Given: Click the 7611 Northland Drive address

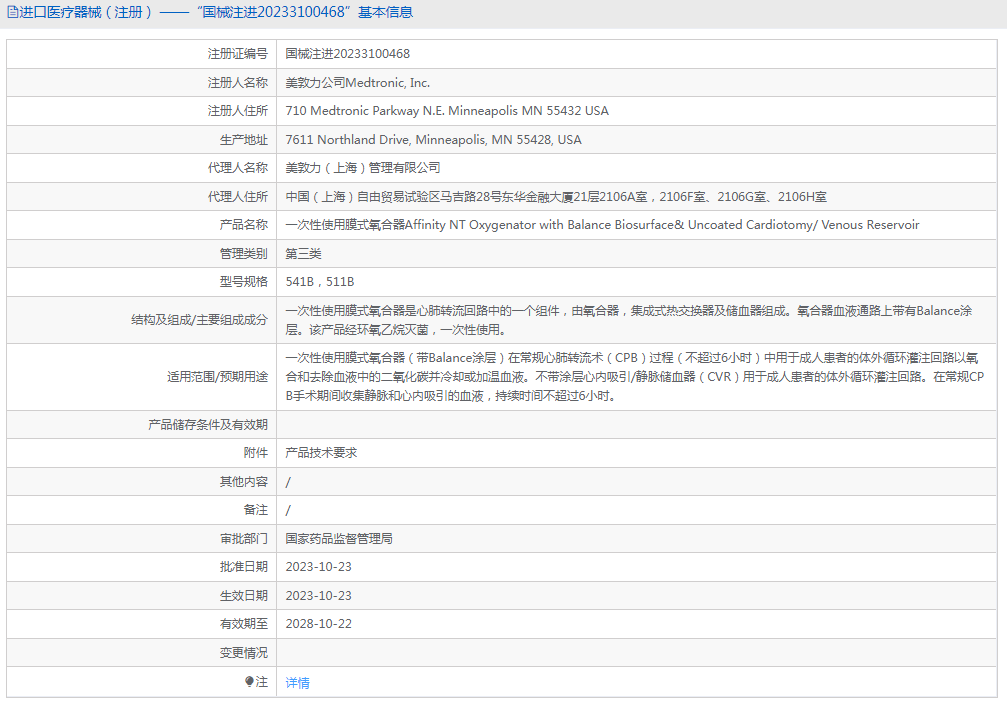Looking at the screenshot, I should point(433,139).
